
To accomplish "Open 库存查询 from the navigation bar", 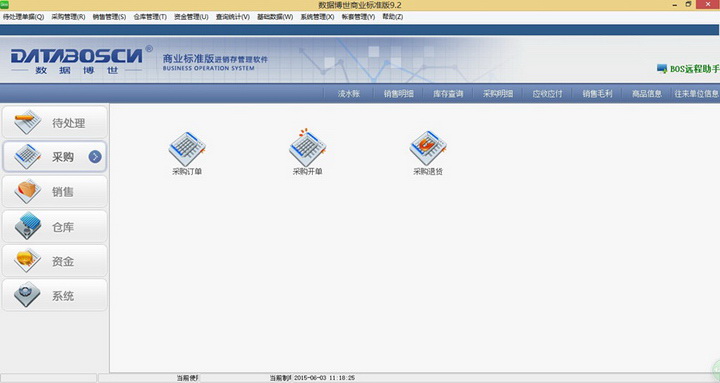I will 448,94.
